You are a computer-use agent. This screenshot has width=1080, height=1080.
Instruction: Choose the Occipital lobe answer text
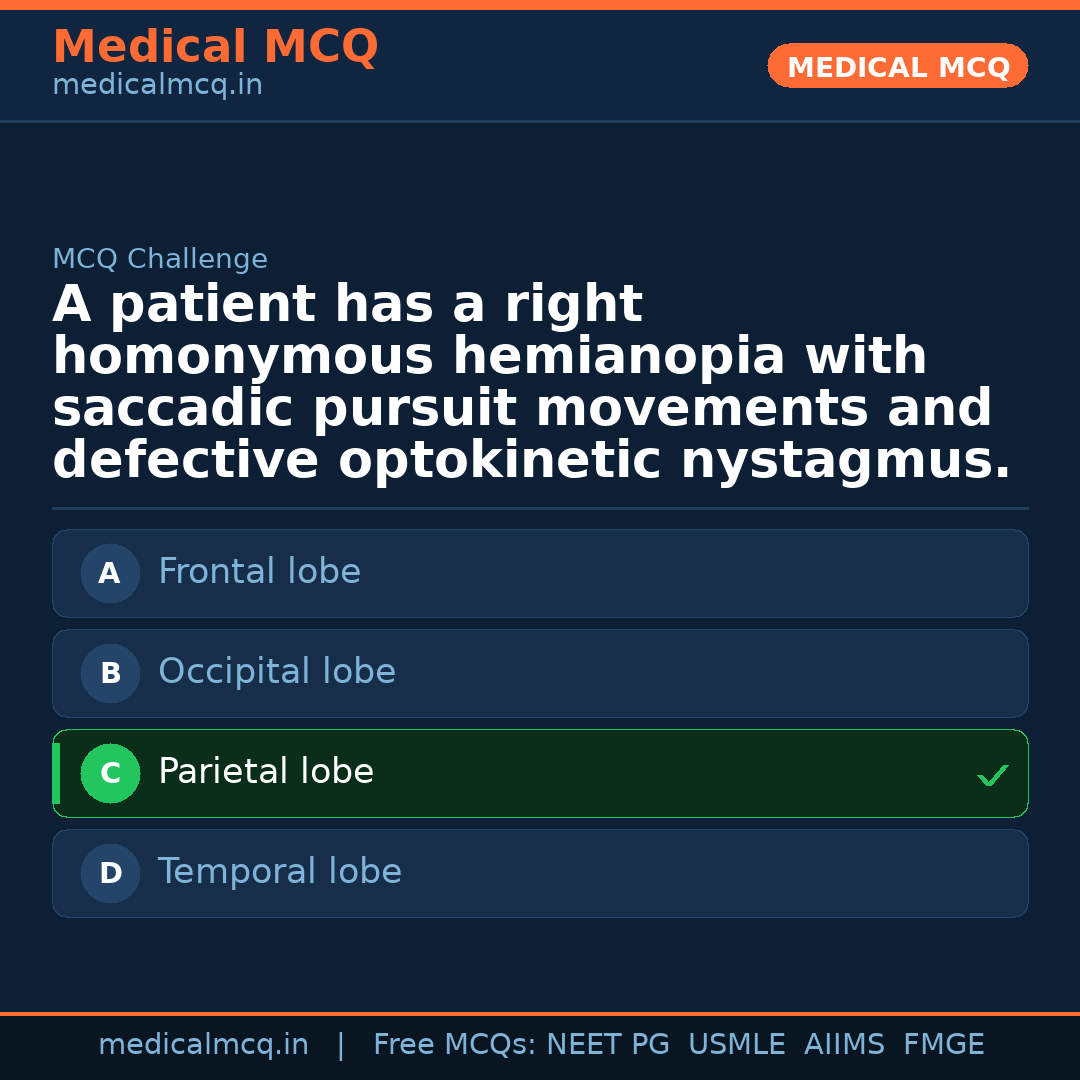[277, 672]
